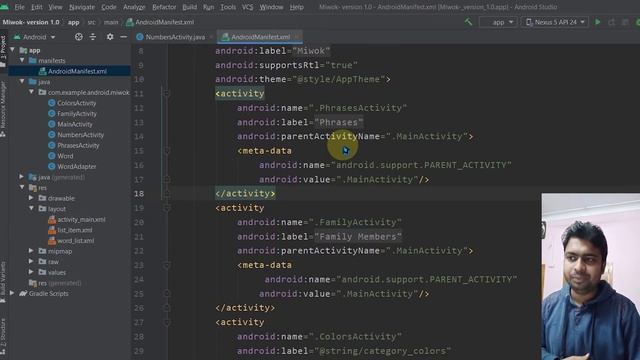The width and height of the screenshot is (640, 360).
Task: Open MainActivity from project tree
Action: [x=75, y=124]
